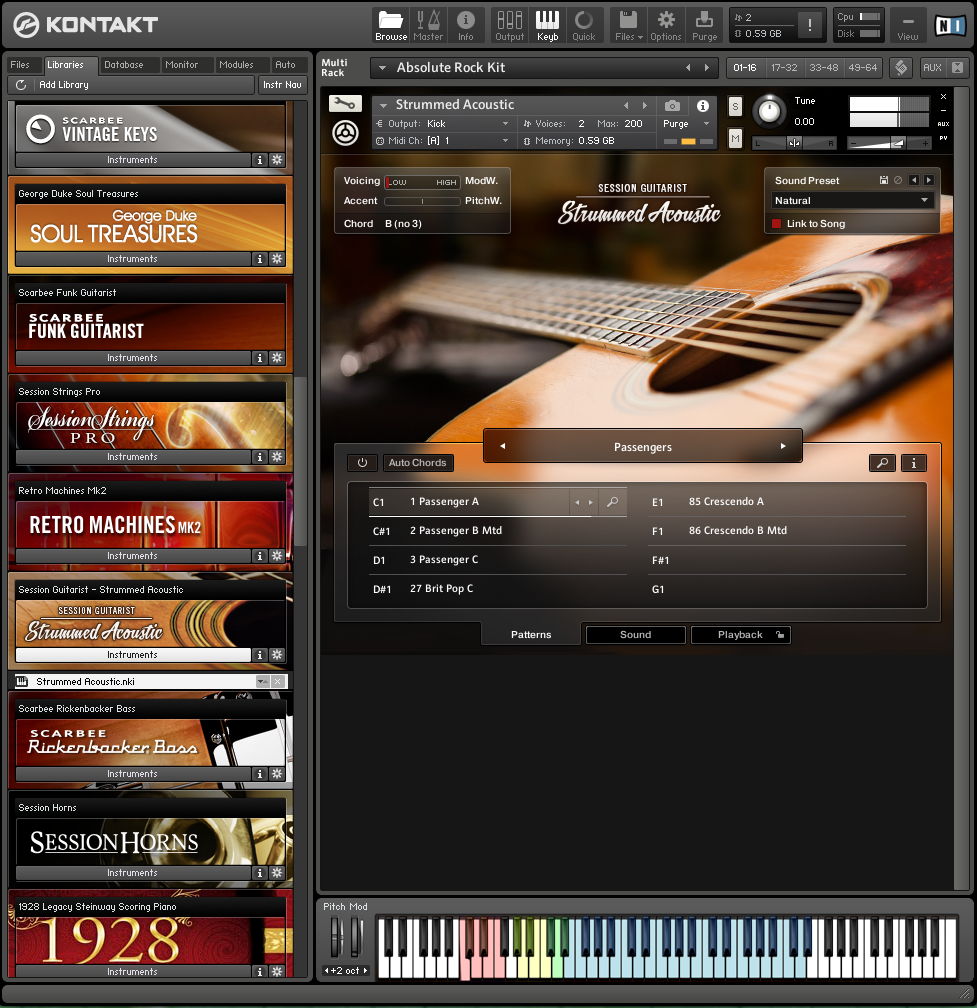
Task: Toggle the AUX sends panel
Action: point(932,68)
